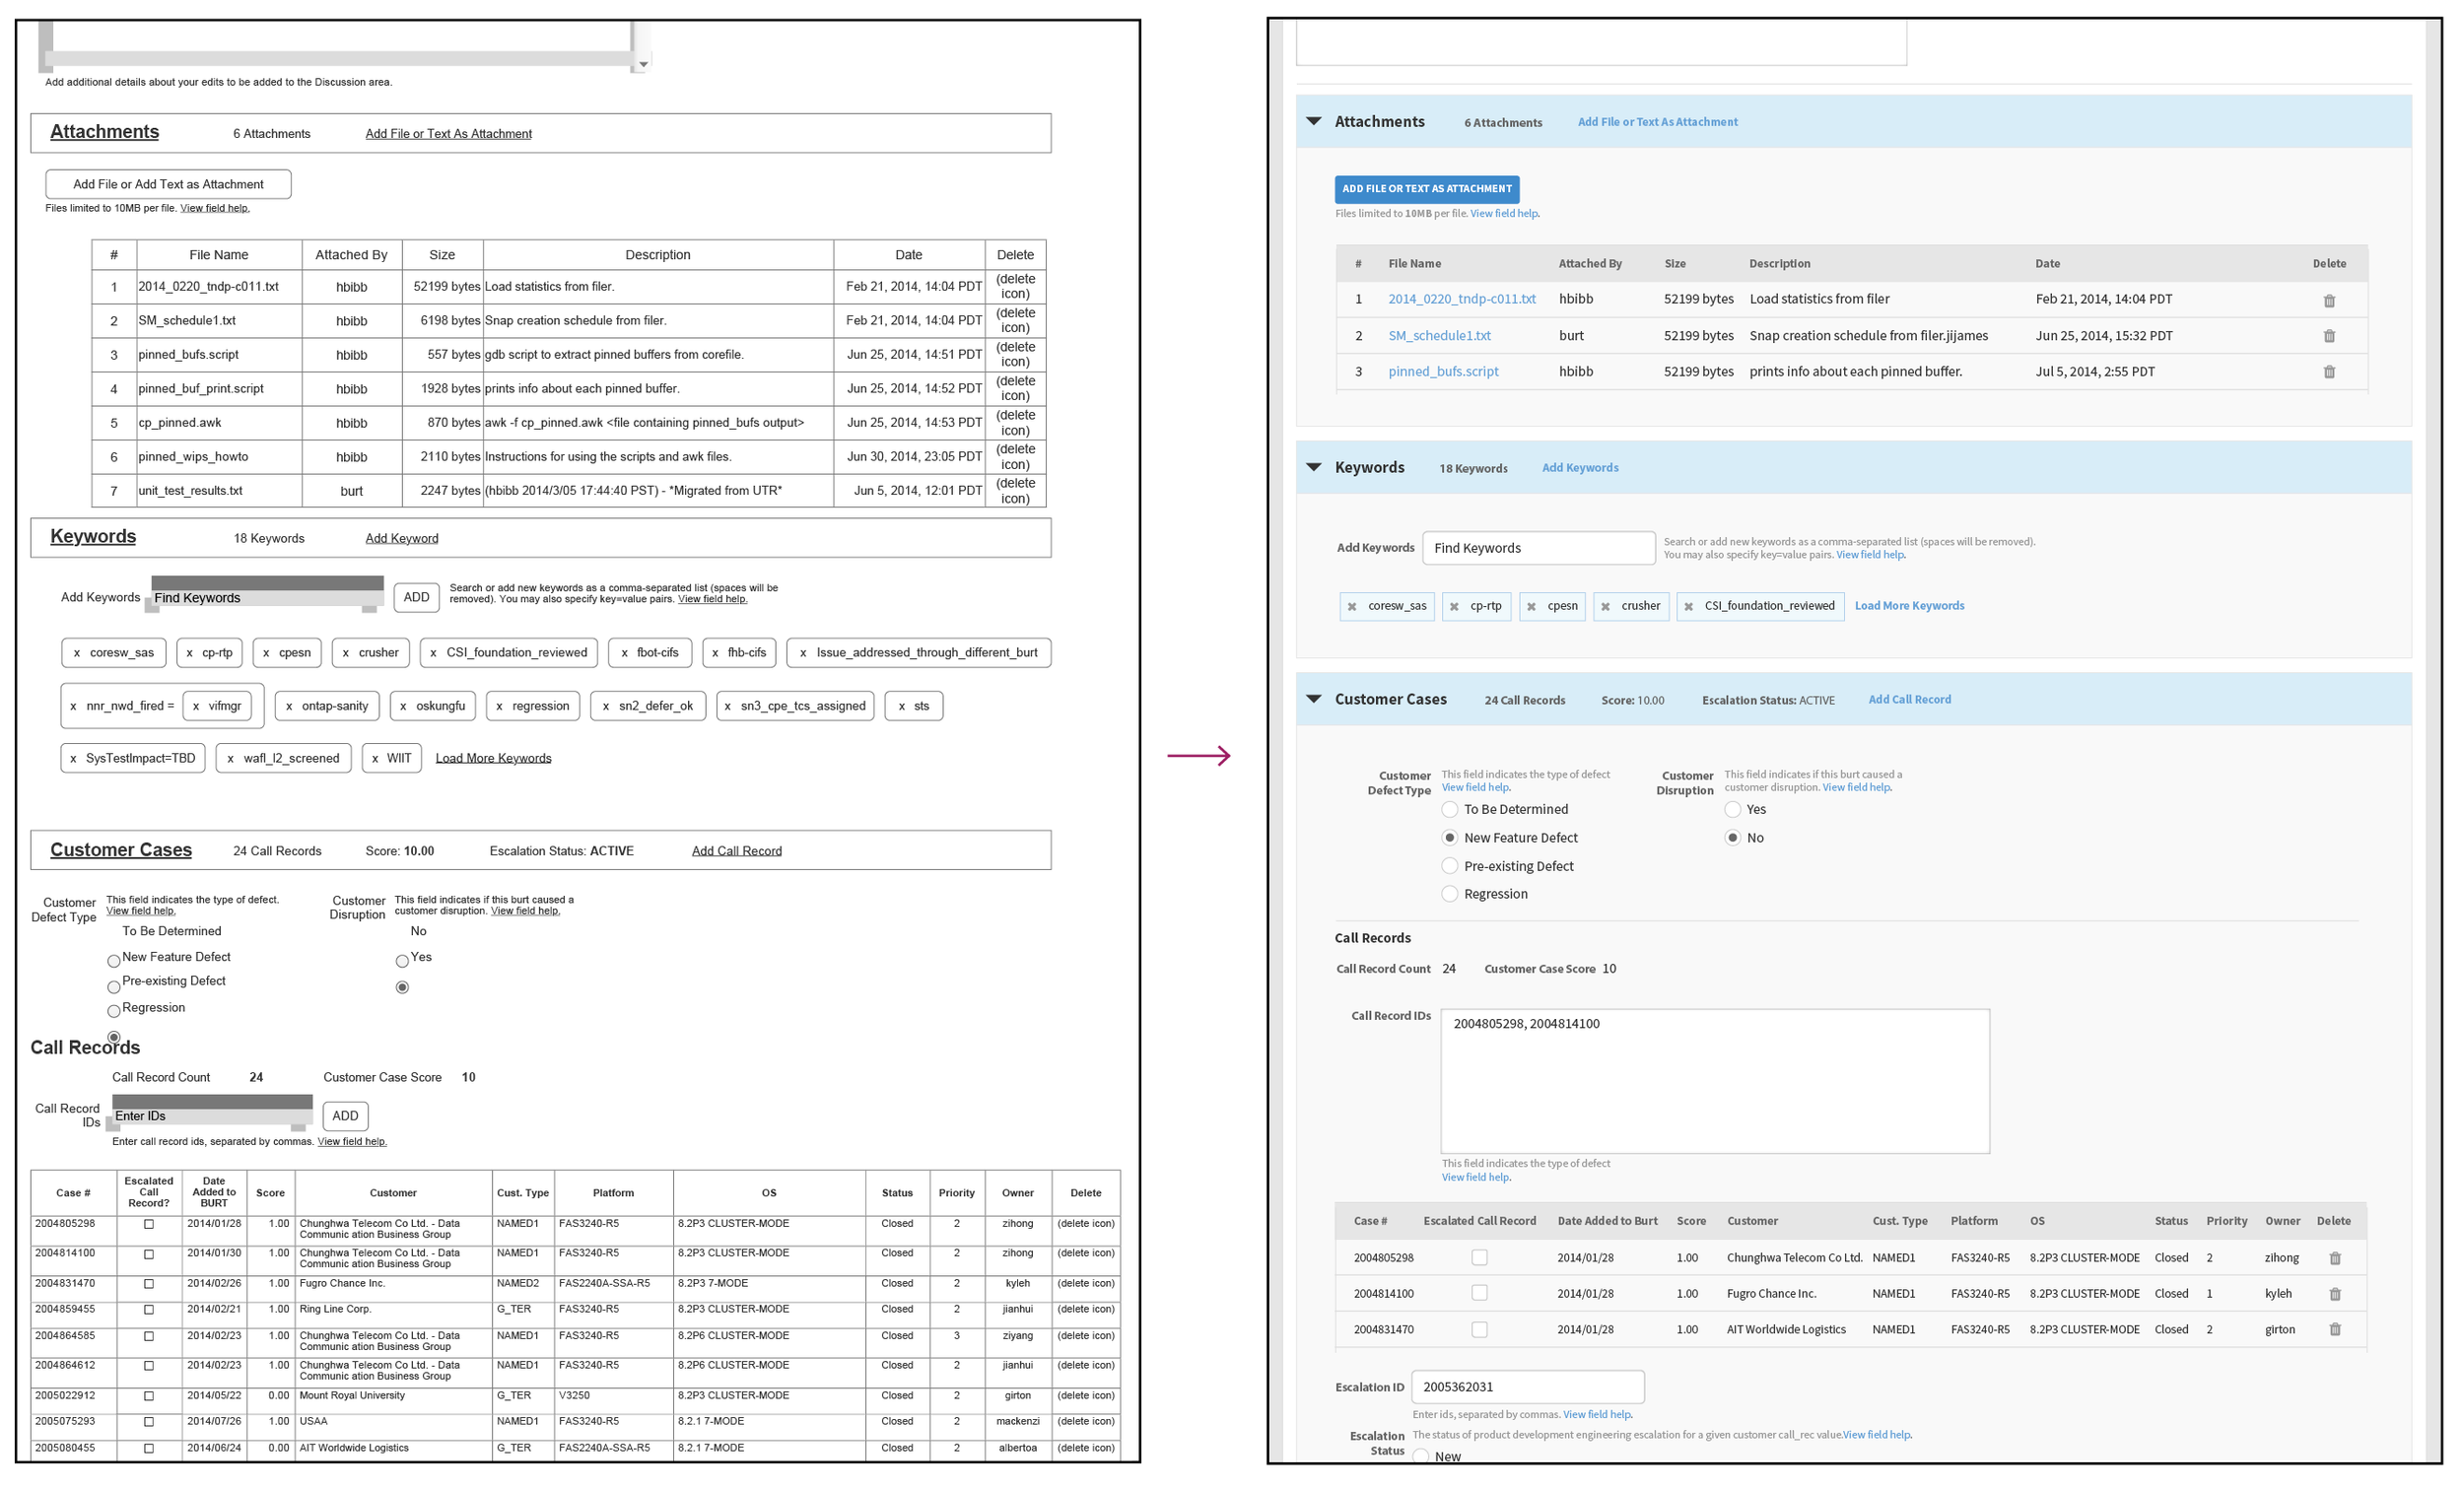Remove vifmgr keyword x in wireframe

pyautogui.click(x=195, y=706)
